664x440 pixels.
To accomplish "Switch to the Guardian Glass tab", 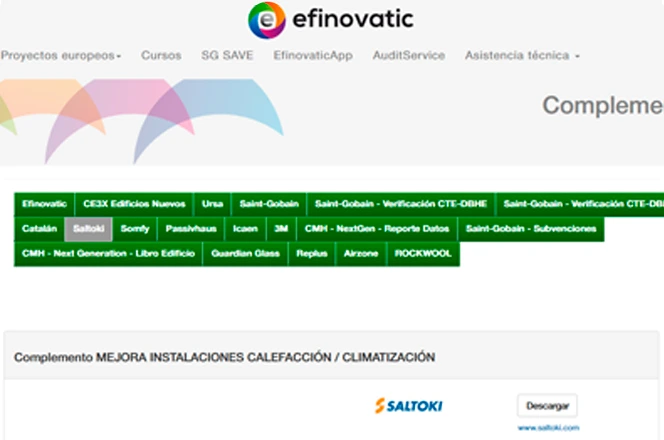I will click(245, 254).
